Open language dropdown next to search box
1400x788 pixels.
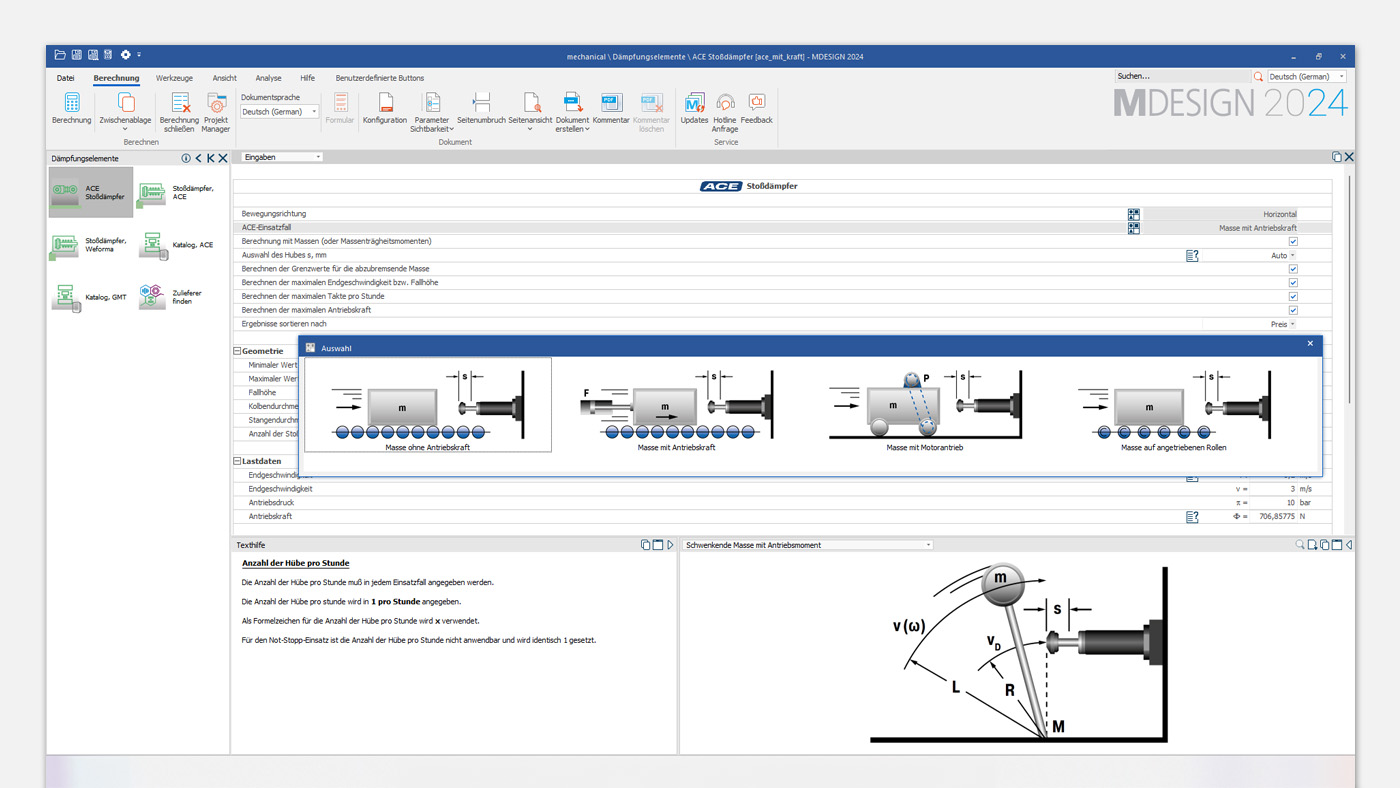pyautogui.click(x=1307, y=76)
